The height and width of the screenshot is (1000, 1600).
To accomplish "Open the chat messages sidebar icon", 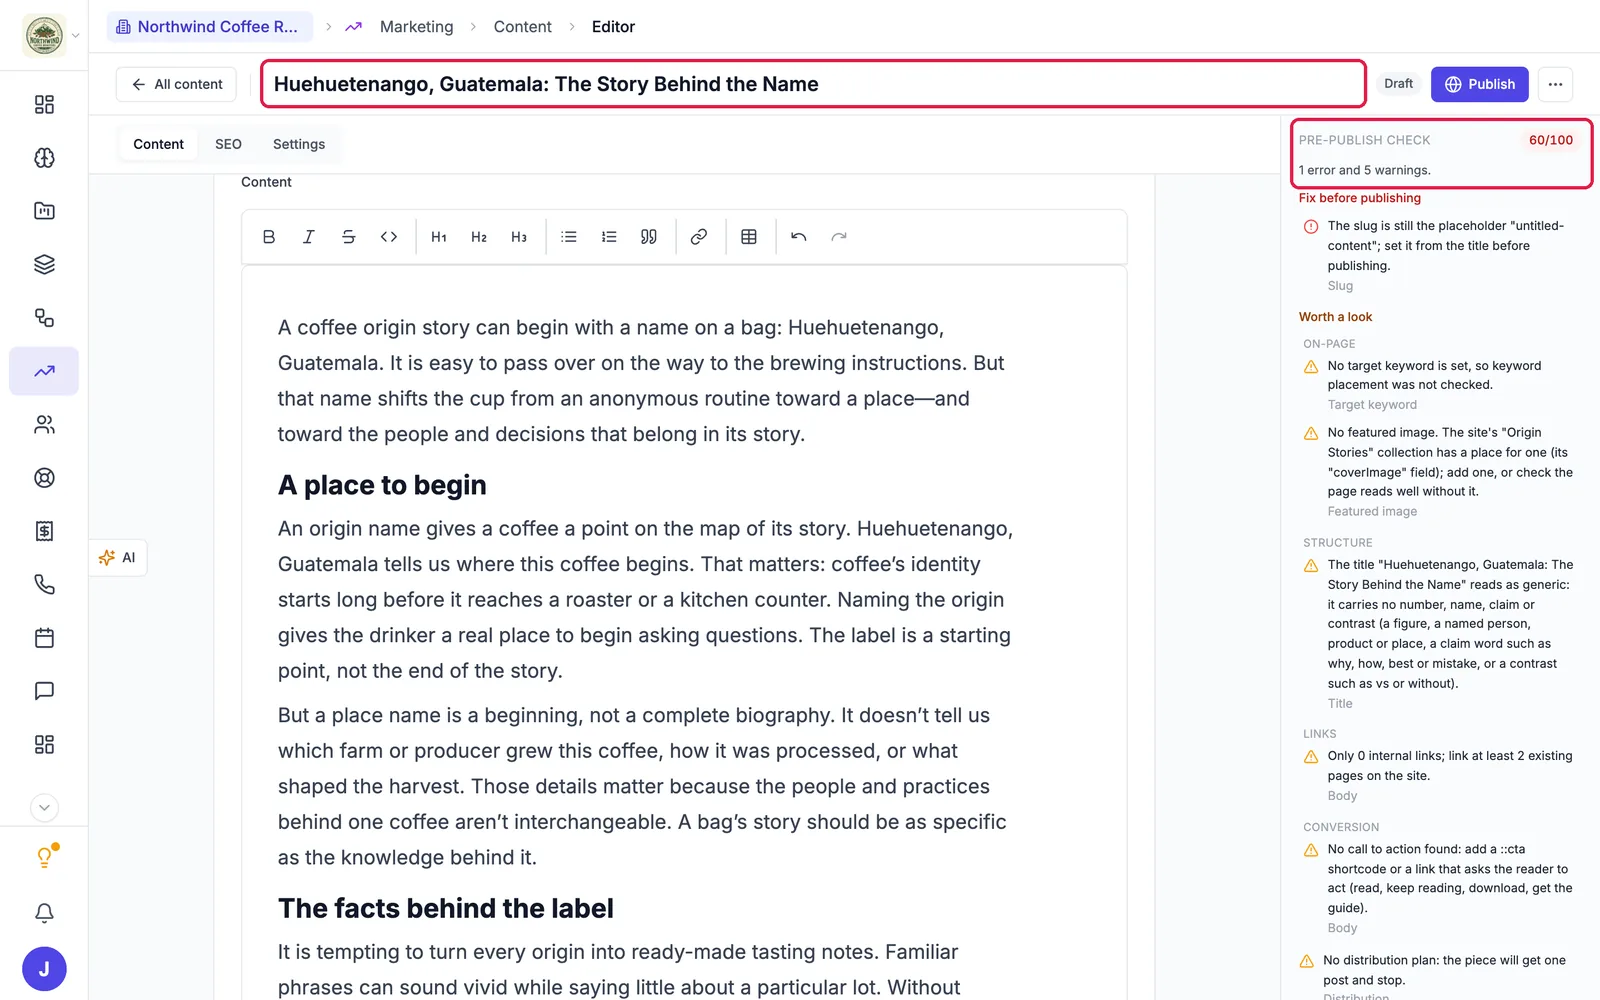I will pyautogui.click(x=44, y=691).
